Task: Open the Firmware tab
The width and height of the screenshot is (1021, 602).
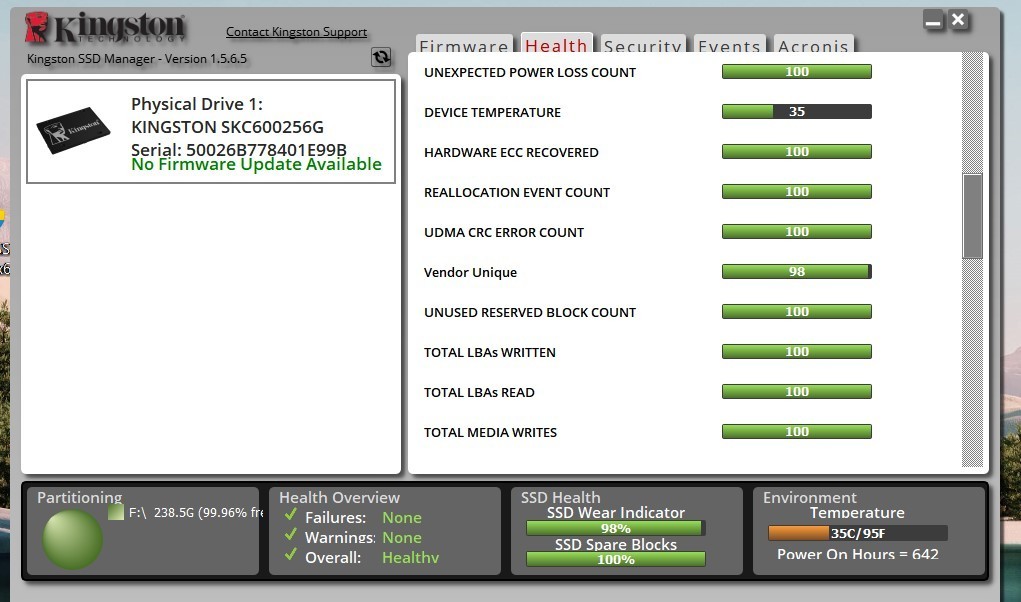Action: click(x=464, y=44)
